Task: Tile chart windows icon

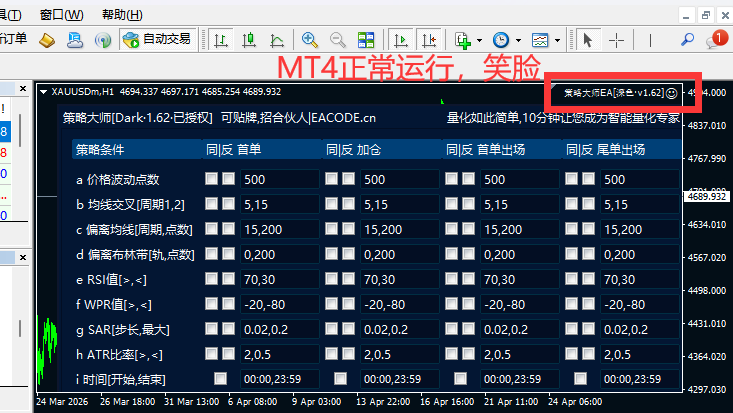Action: [x=366, y=40]
